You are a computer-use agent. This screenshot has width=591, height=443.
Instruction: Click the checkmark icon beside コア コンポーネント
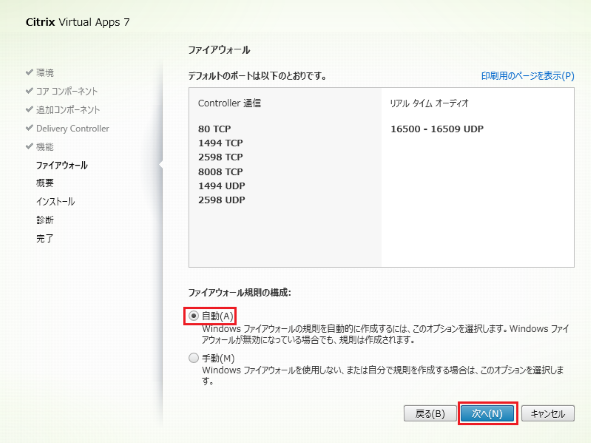[29, 90]
